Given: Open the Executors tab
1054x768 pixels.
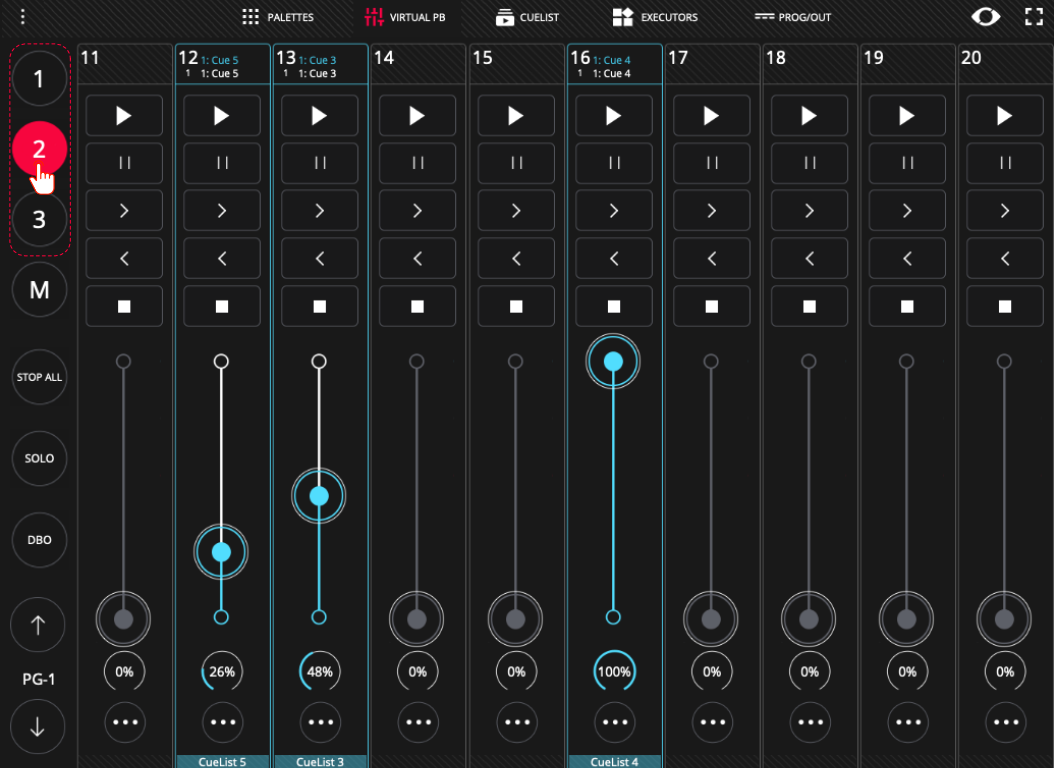Looking at the screenshot, I should 655,17.
